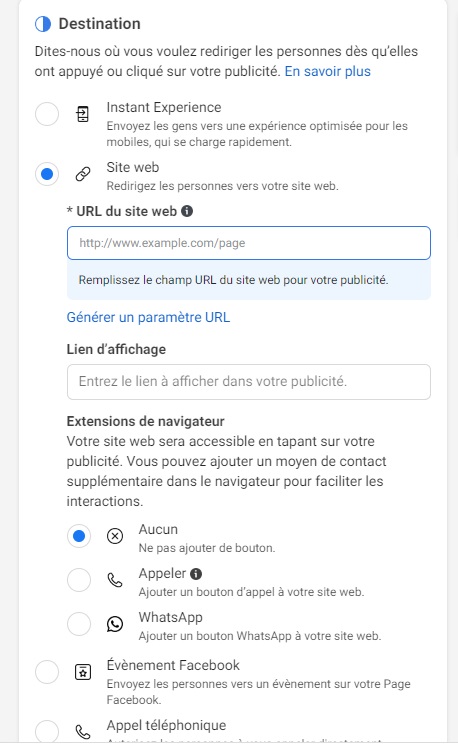Choose the WhatsApp radio option

(79, 624)
